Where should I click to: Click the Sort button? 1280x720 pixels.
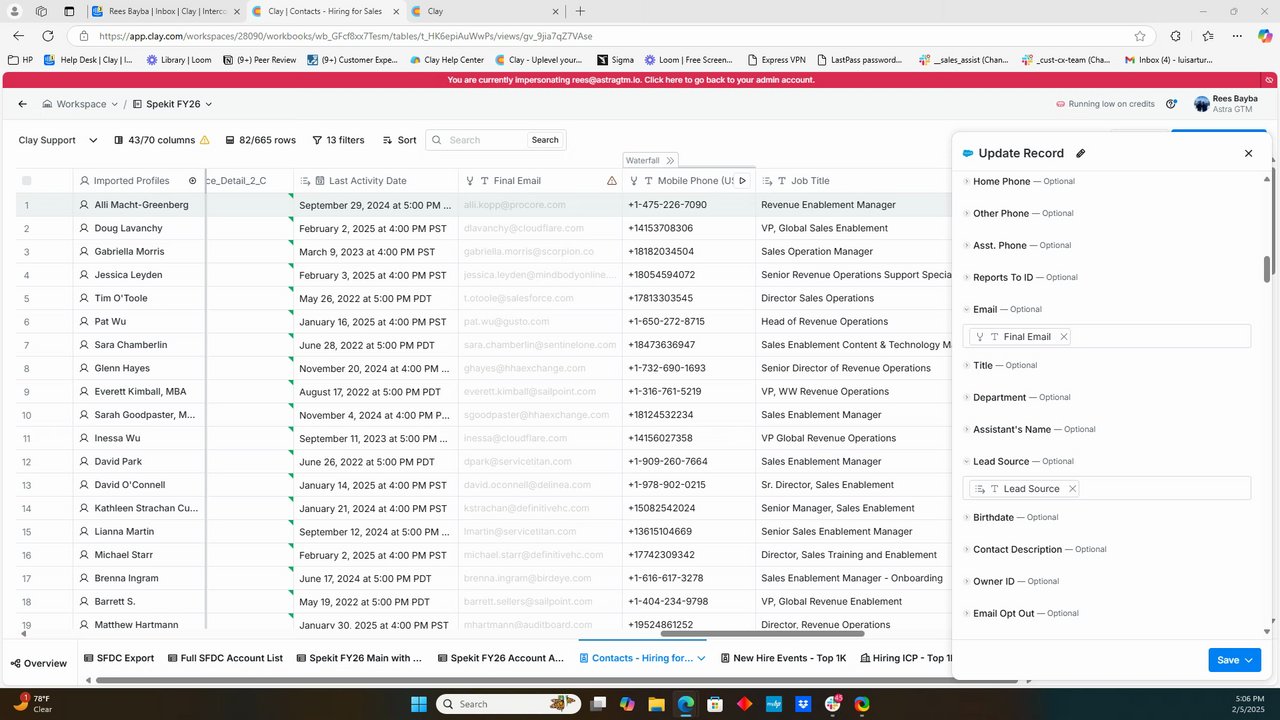tap(399, 140)
